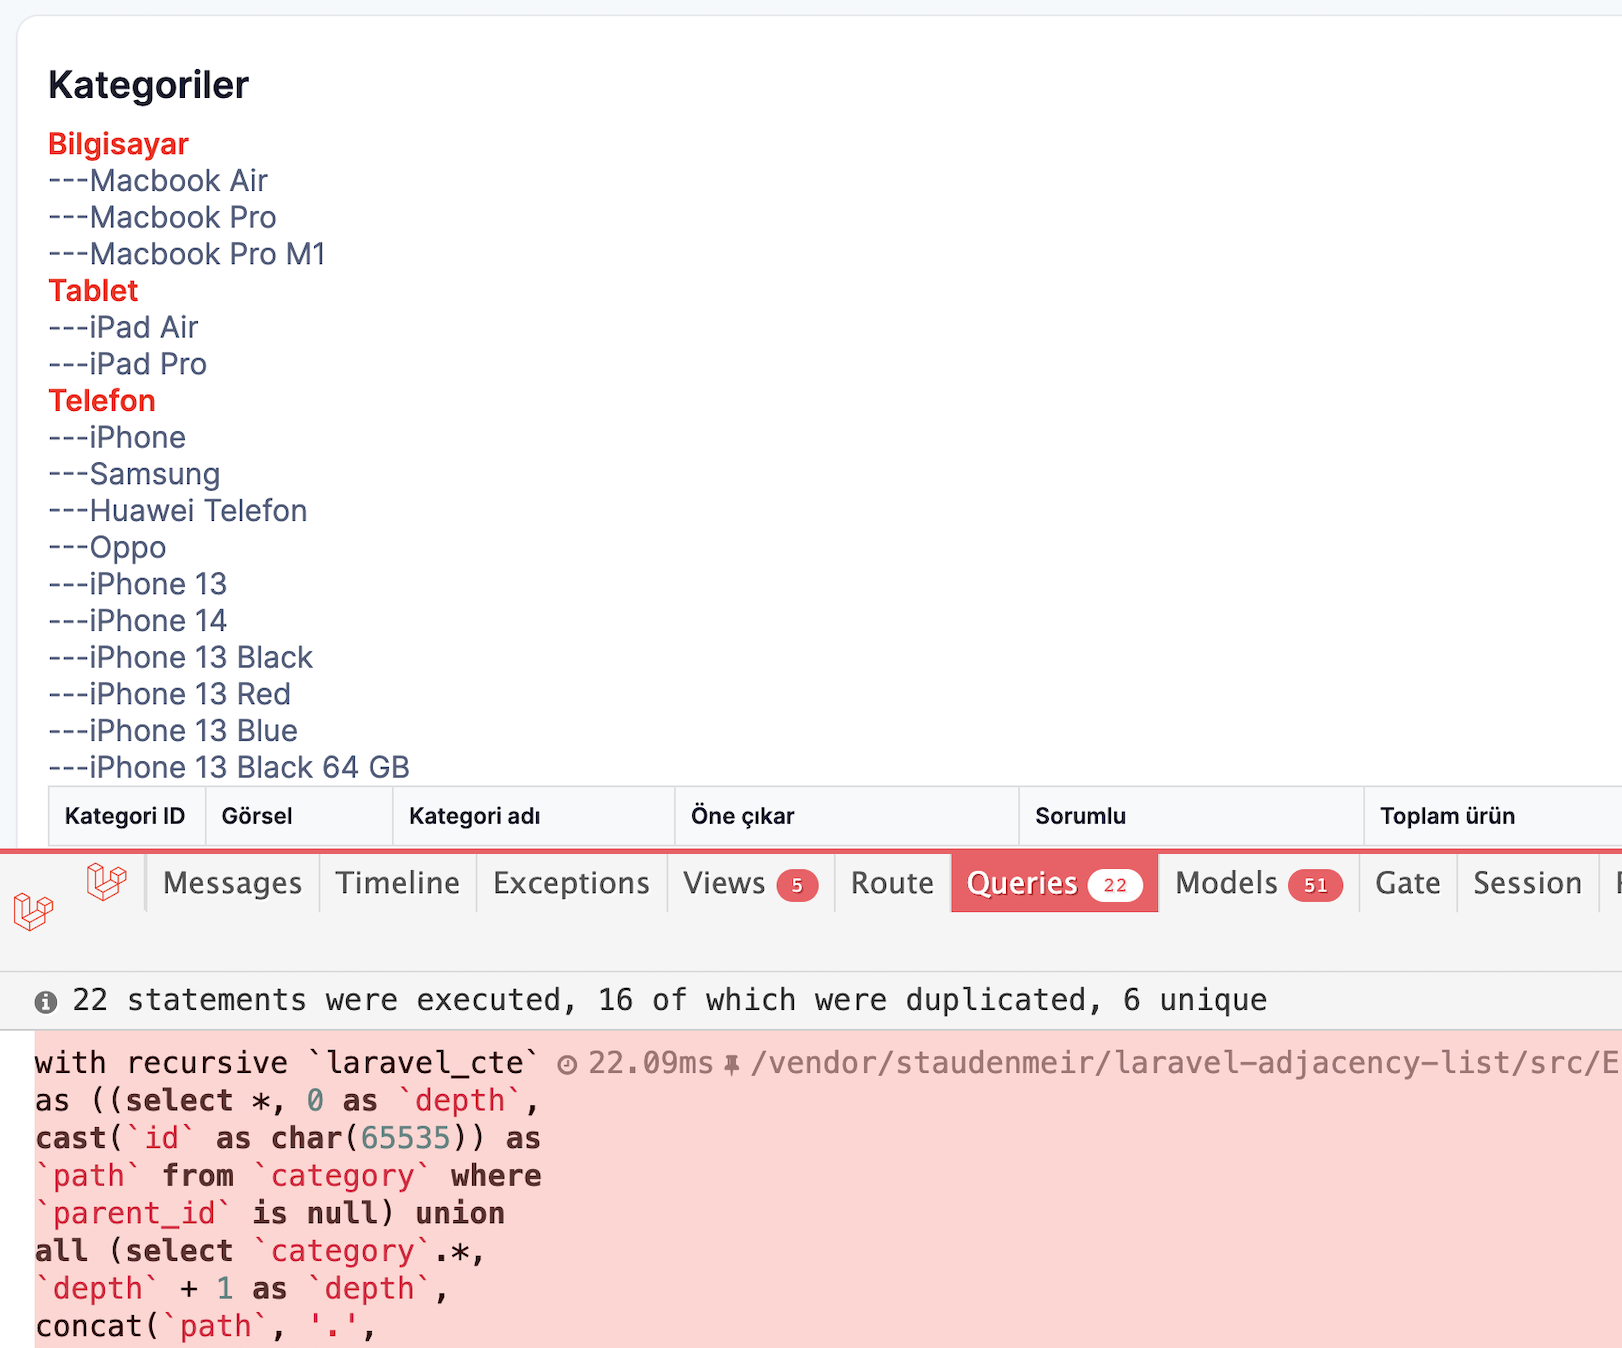Click the ---iPhone subcategory entry

pos(117,438)
